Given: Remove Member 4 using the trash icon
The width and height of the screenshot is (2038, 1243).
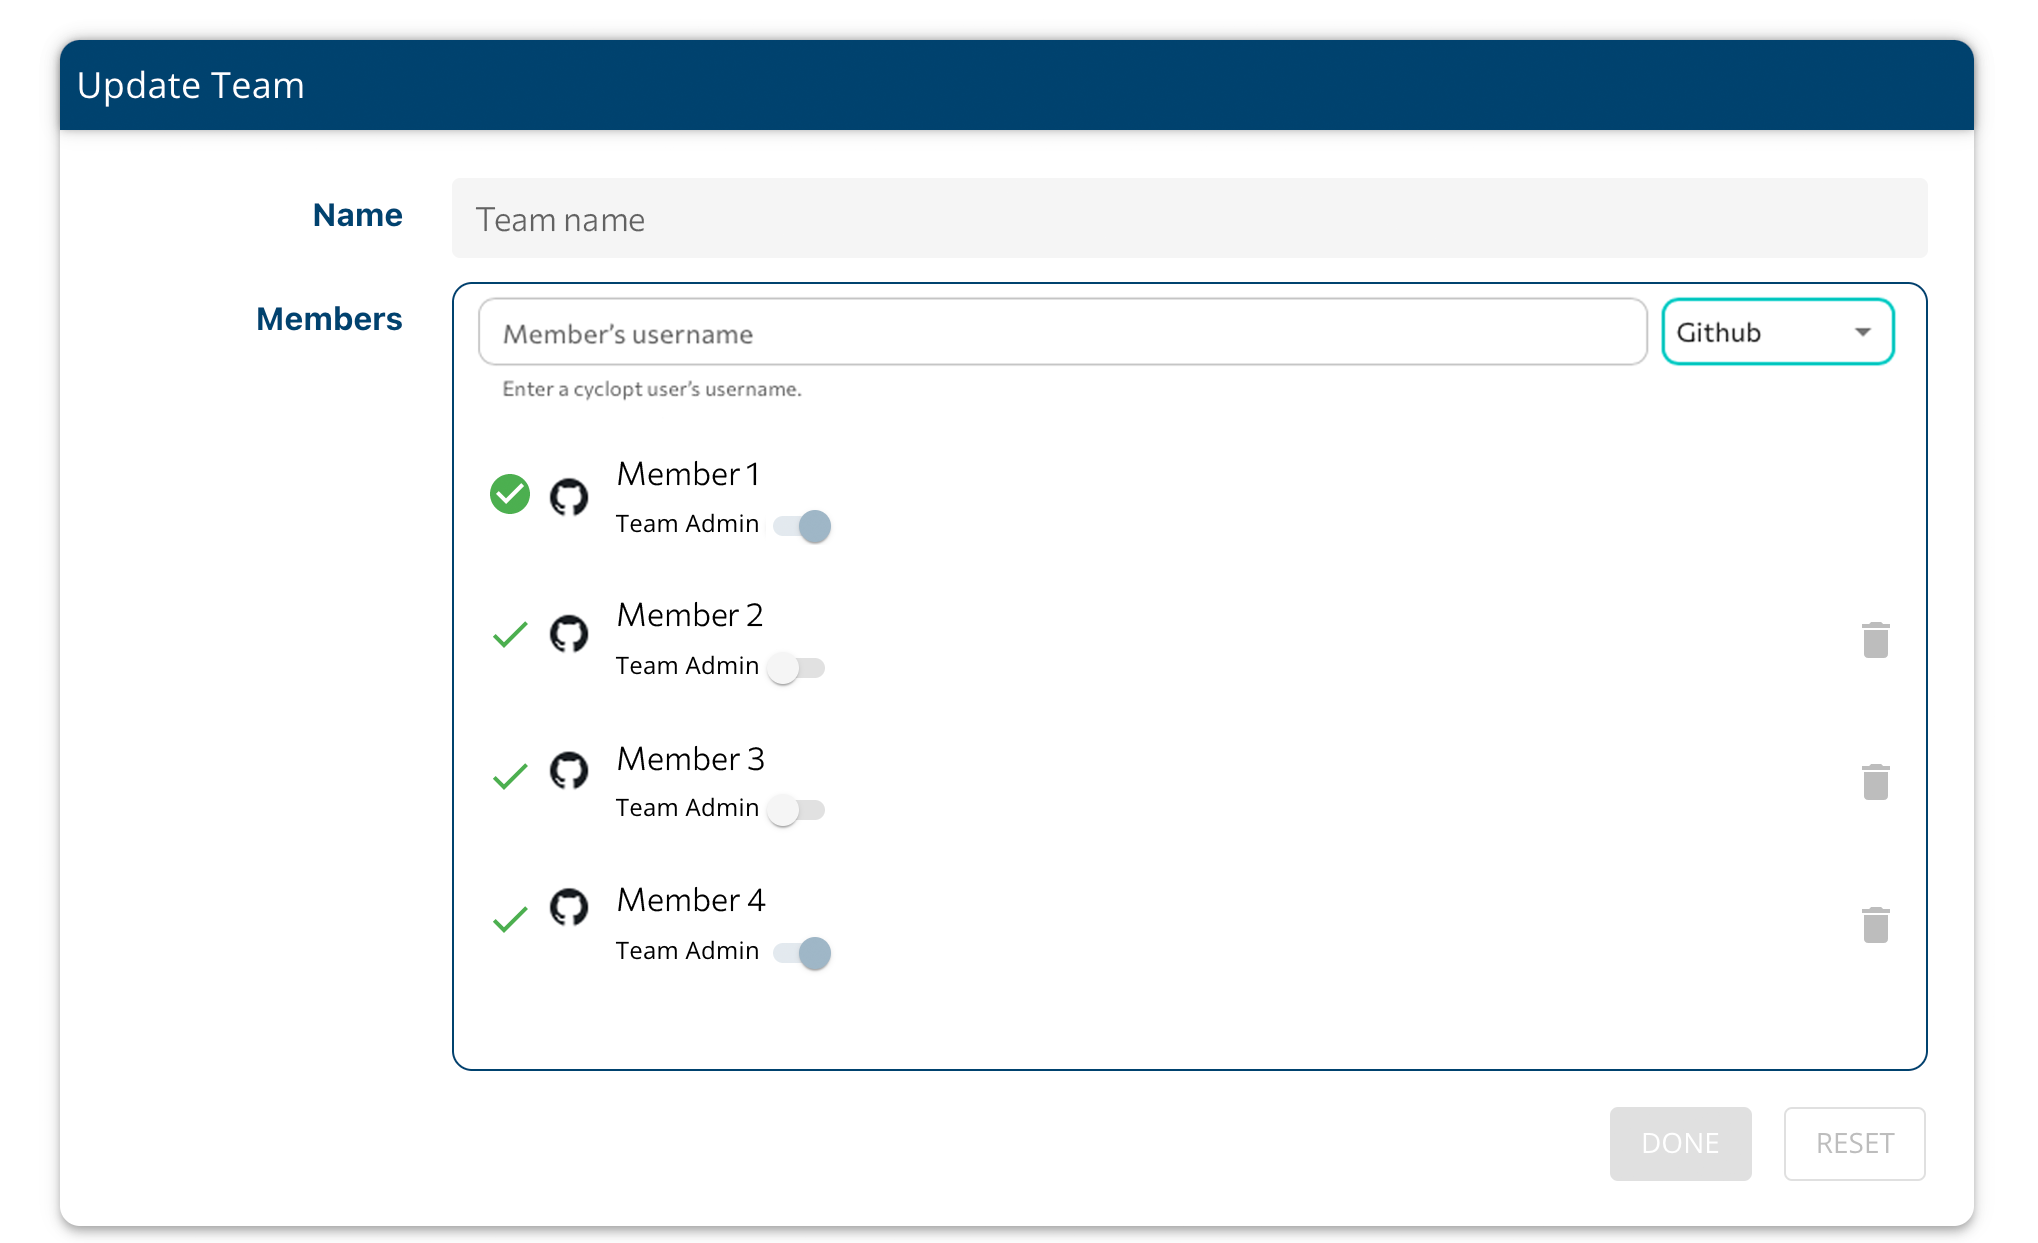Looking at the screenshot, I should (x=1875, y=925).
